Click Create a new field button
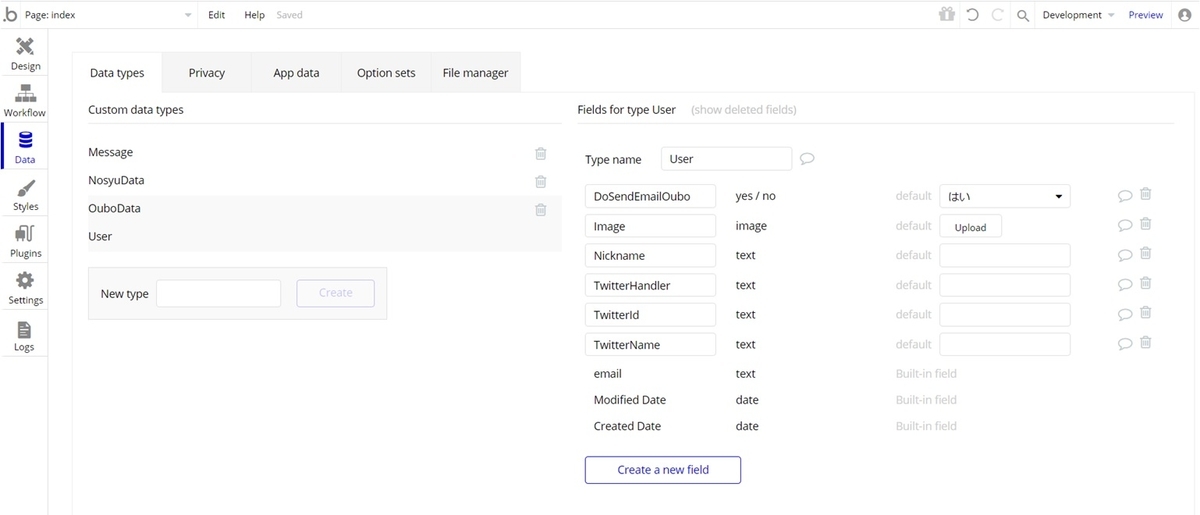Image resolution: width=1200 pixels, height=515 pixels. [662, 470]
